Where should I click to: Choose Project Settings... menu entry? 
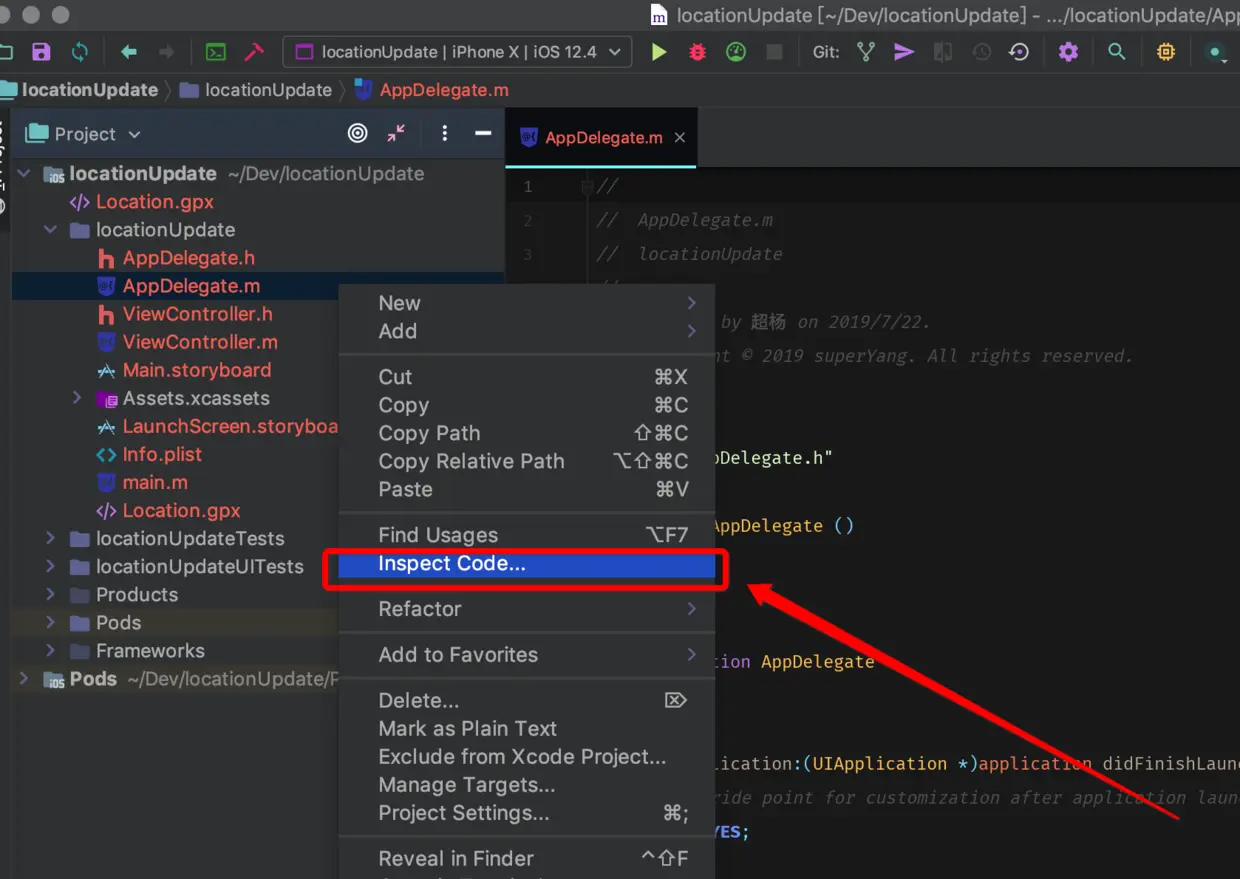527,813
